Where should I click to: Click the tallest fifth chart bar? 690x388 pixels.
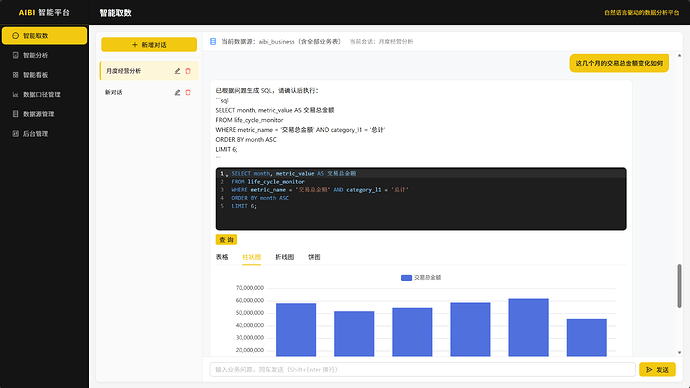coord(528,327)
